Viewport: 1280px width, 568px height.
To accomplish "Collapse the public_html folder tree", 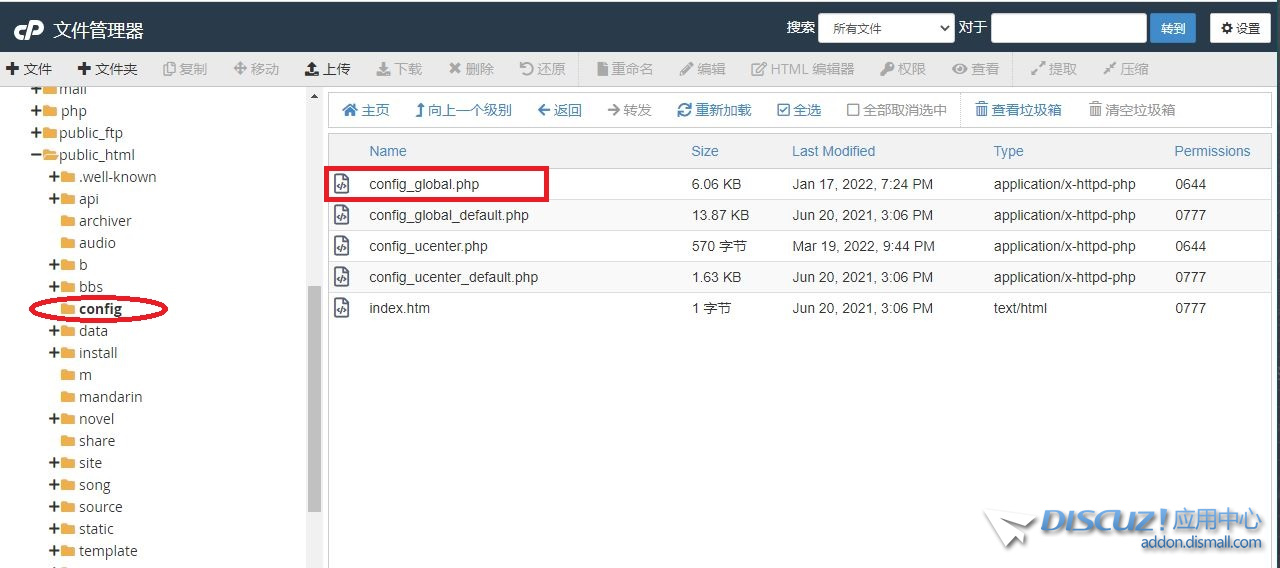I will [x=37, y=155].
